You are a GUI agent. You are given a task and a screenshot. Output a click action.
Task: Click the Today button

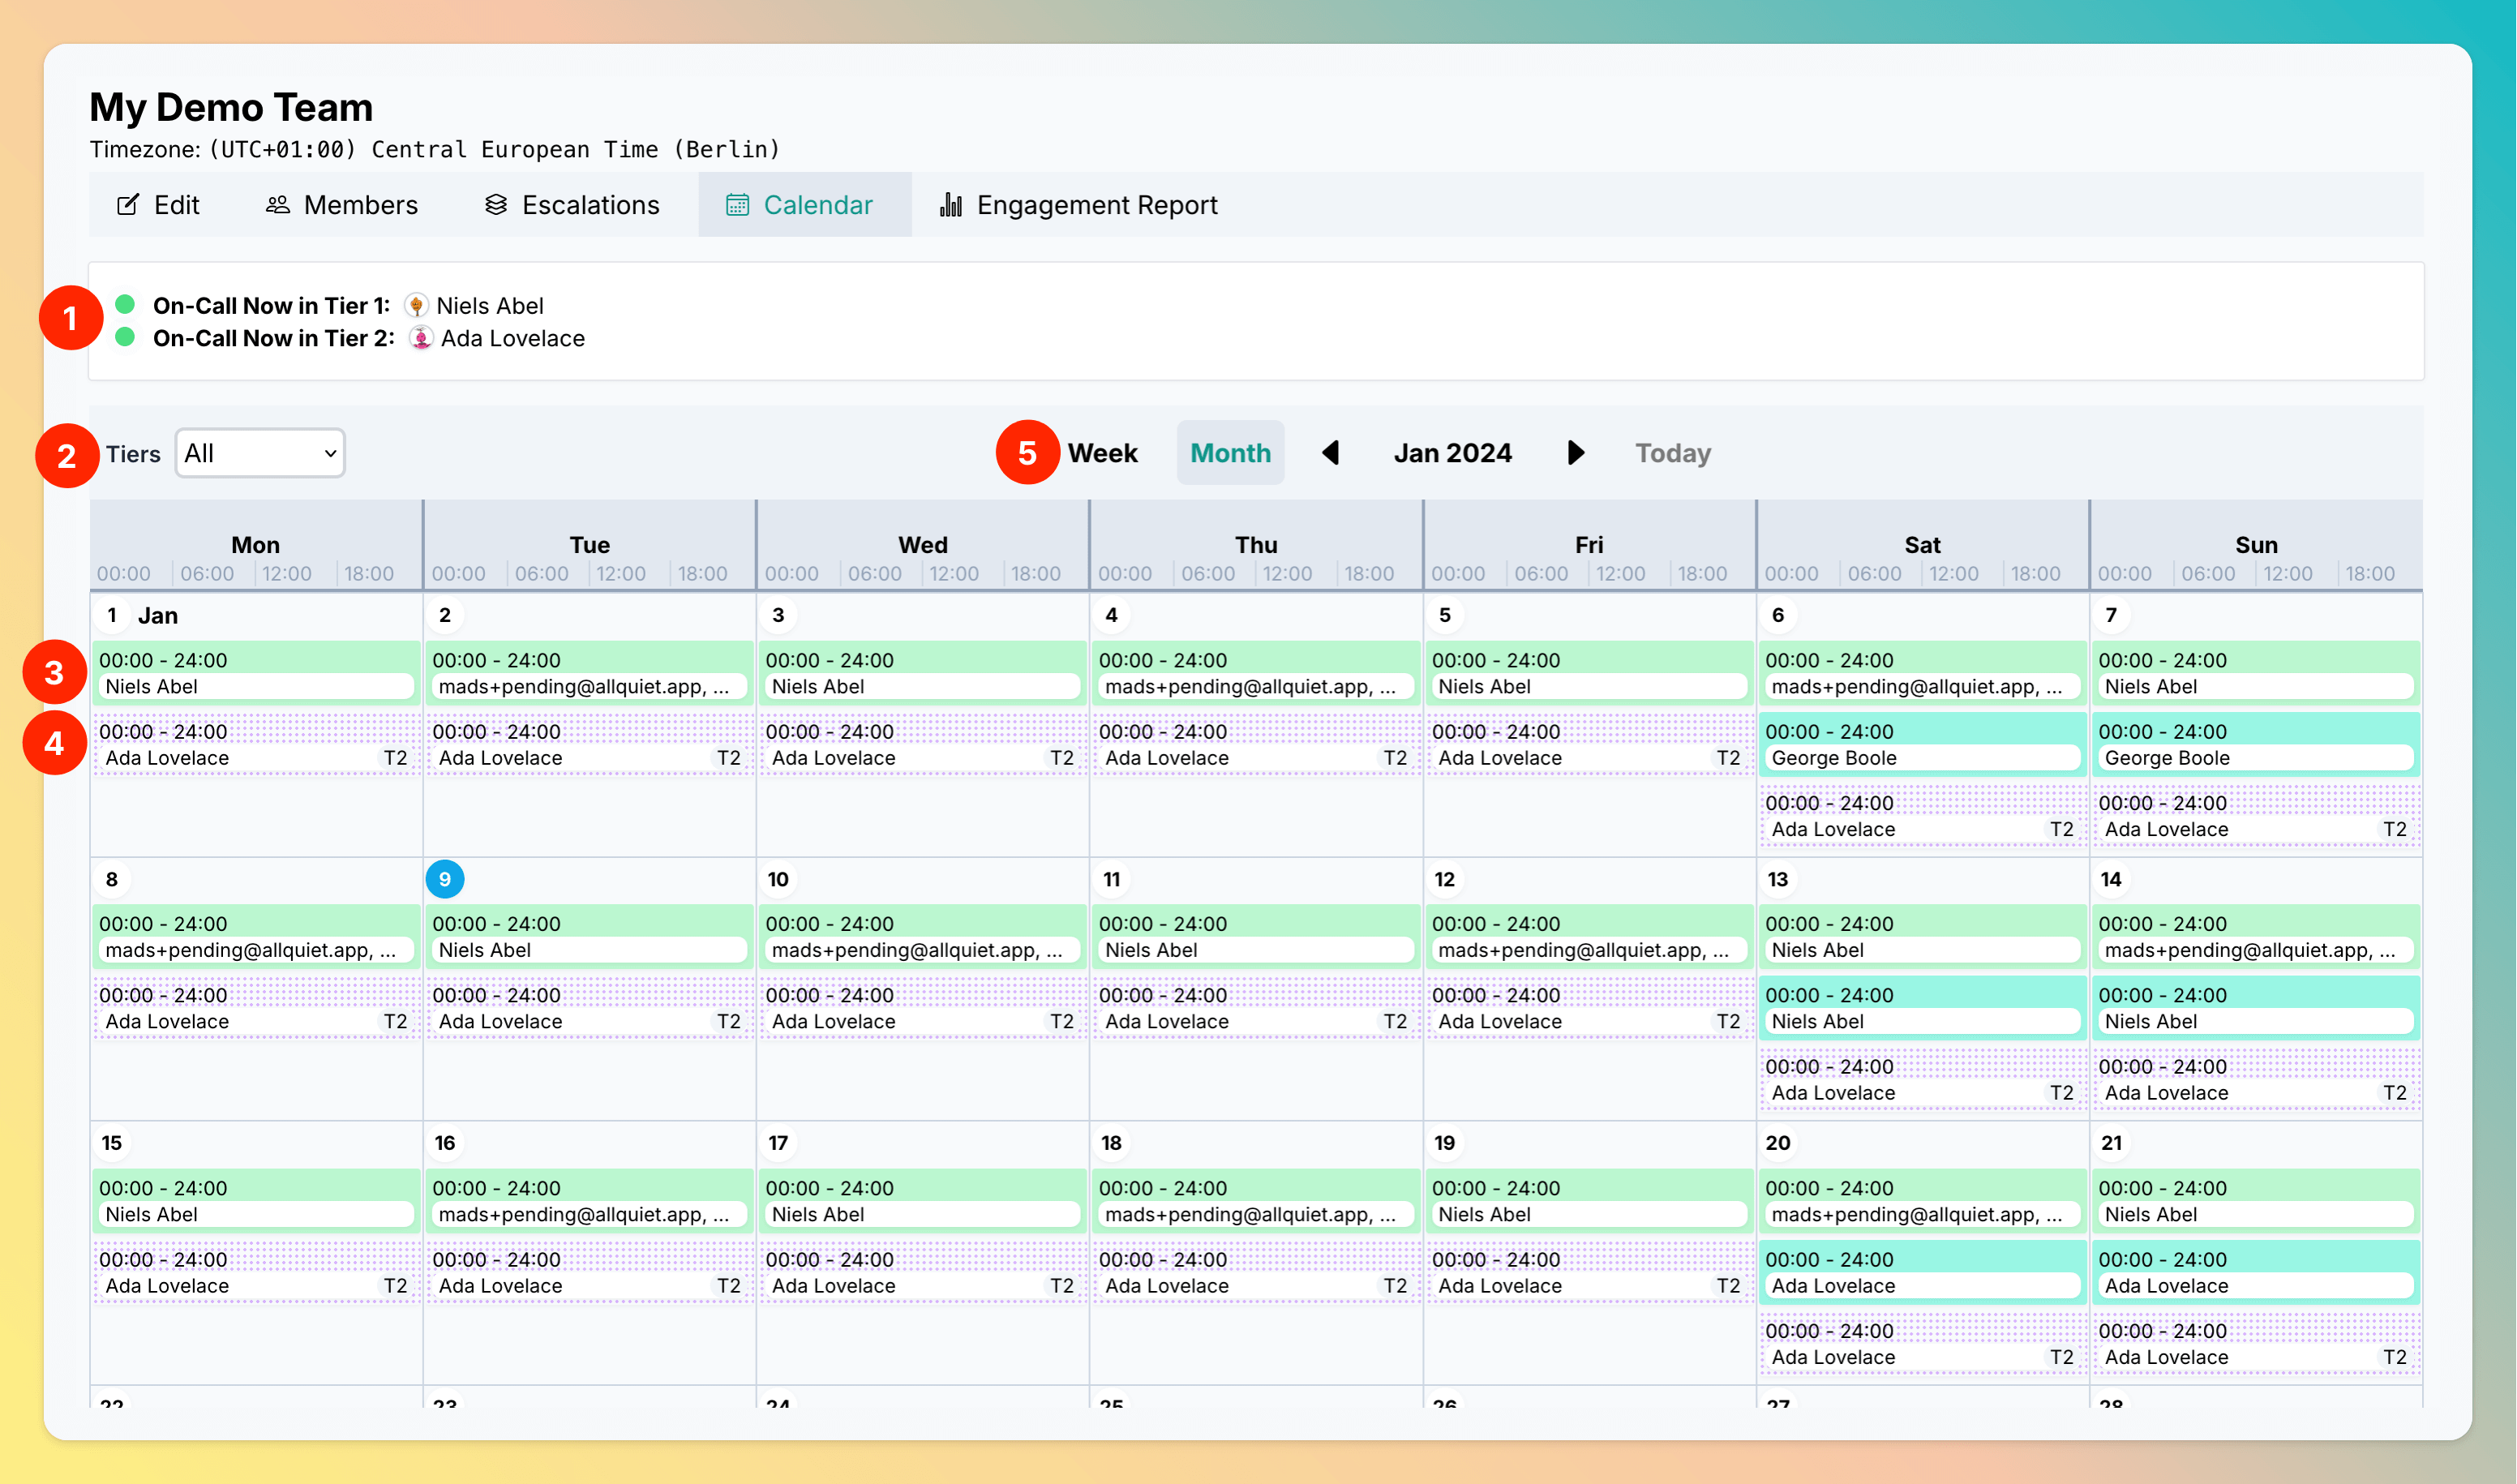[1672, 453]
